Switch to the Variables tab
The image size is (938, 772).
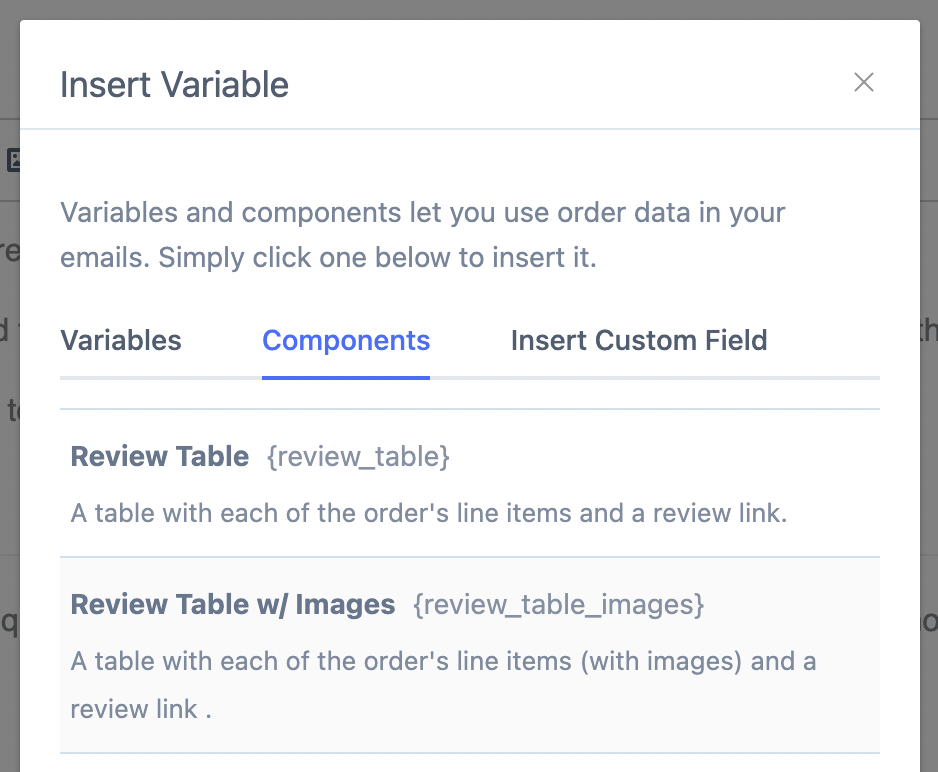120,341
